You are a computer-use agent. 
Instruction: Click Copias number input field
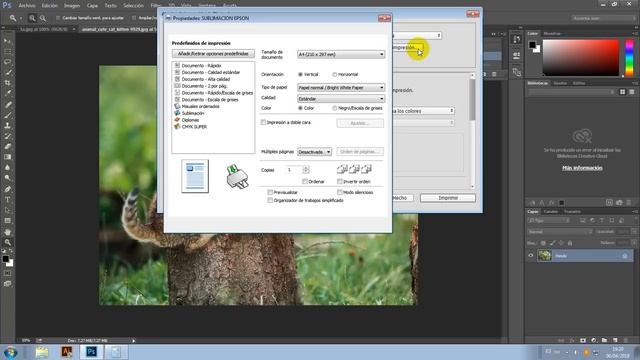pyautogui.click(x=294, y=170)
